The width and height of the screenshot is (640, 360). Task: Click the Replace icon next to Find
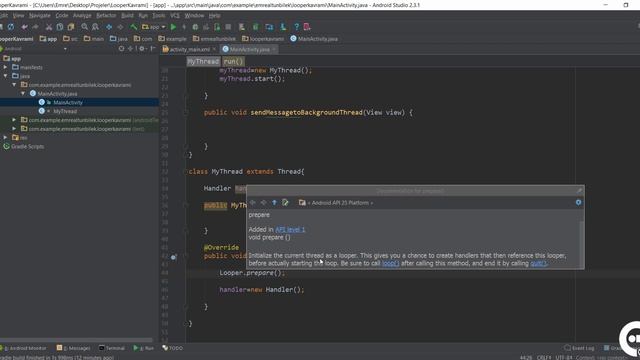[x=96, y=27]
